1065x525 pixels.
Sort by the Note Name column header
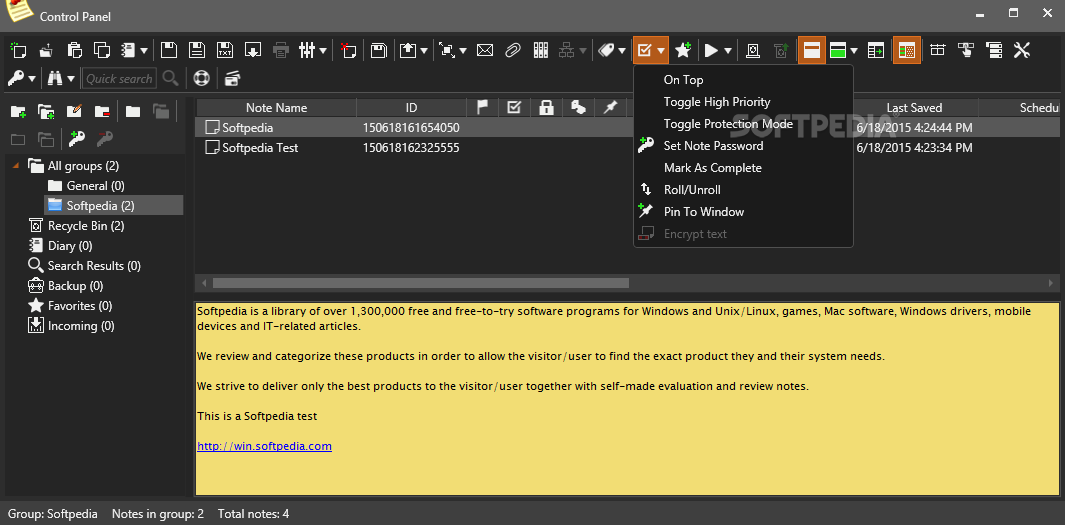coord(276,107)
